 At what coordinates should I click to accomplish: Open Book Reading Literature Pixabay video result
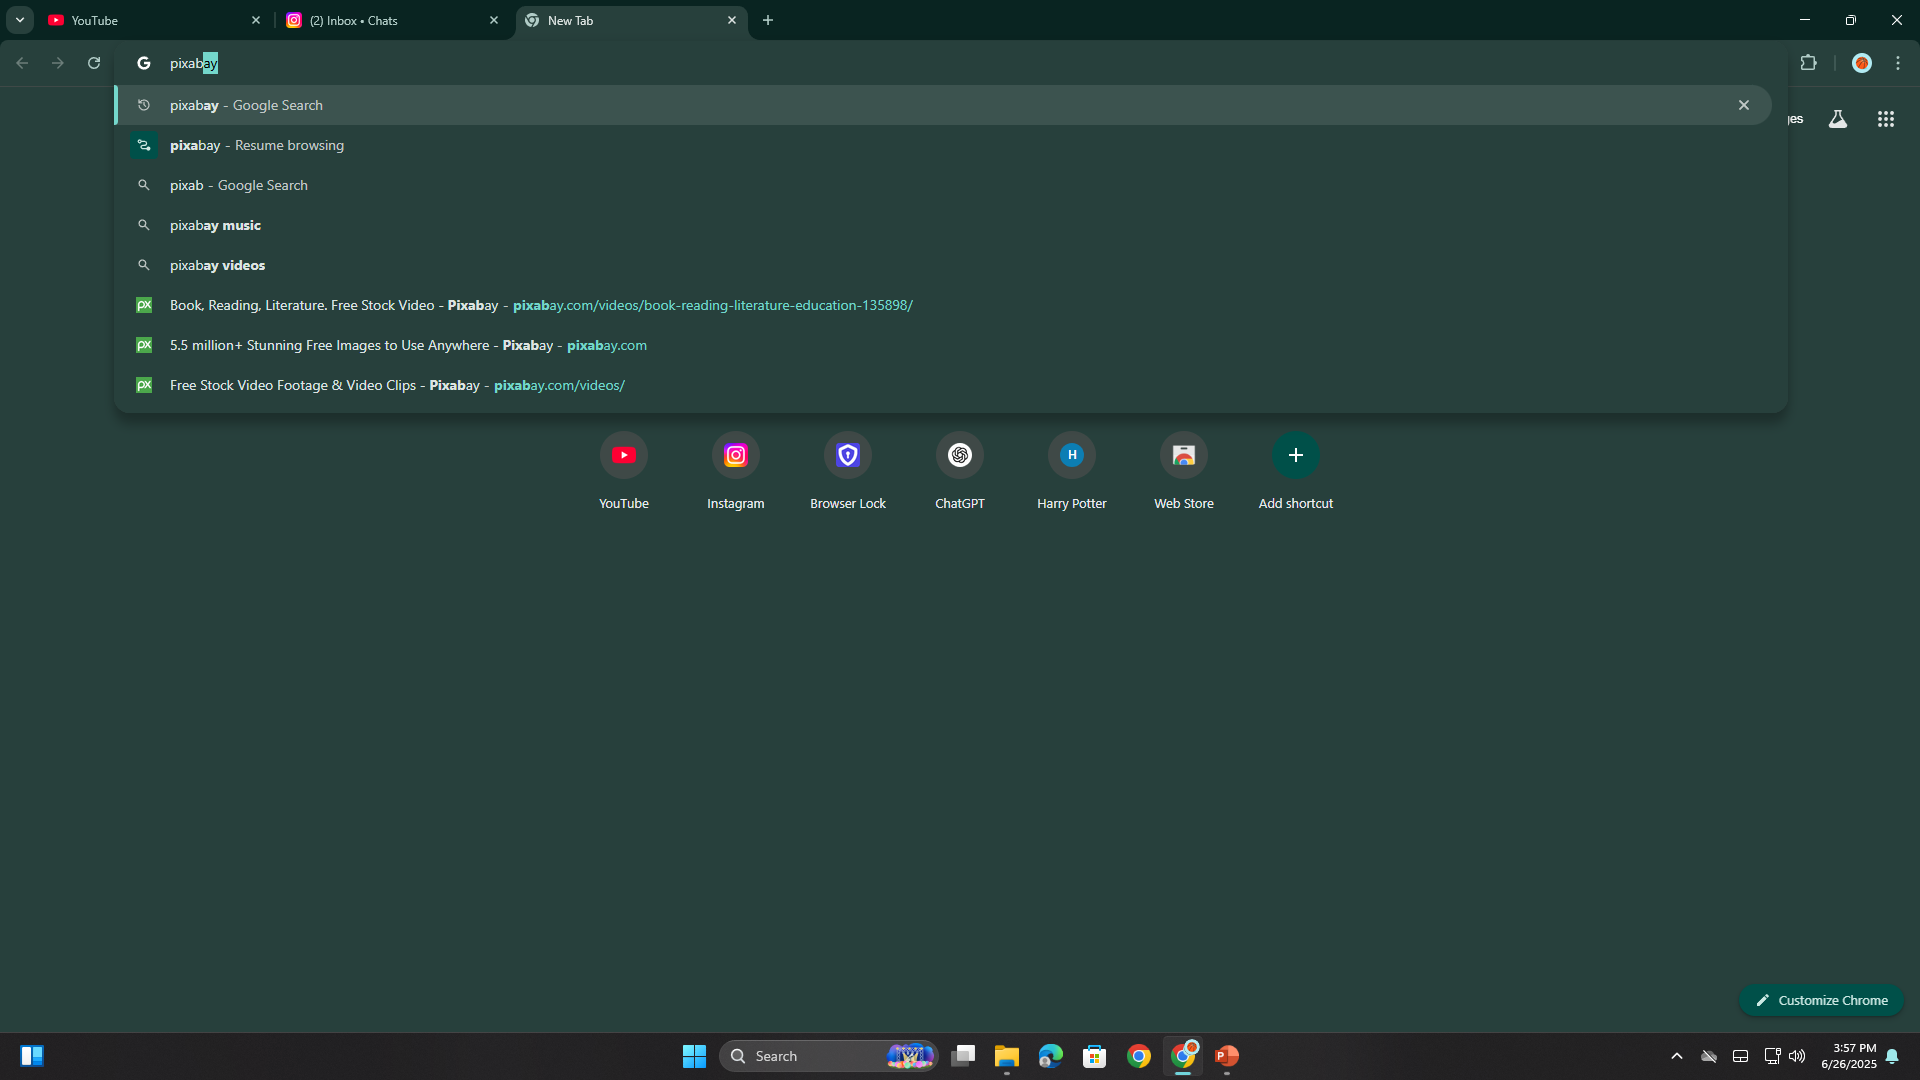coord(942,305)
